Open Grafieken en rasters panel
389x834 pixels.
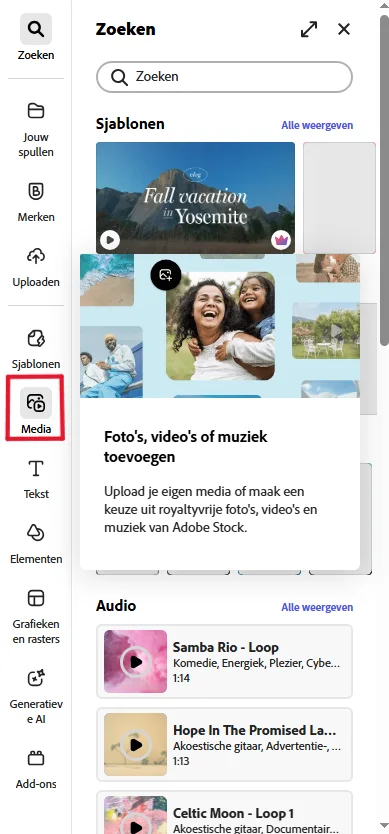(36, 616)
